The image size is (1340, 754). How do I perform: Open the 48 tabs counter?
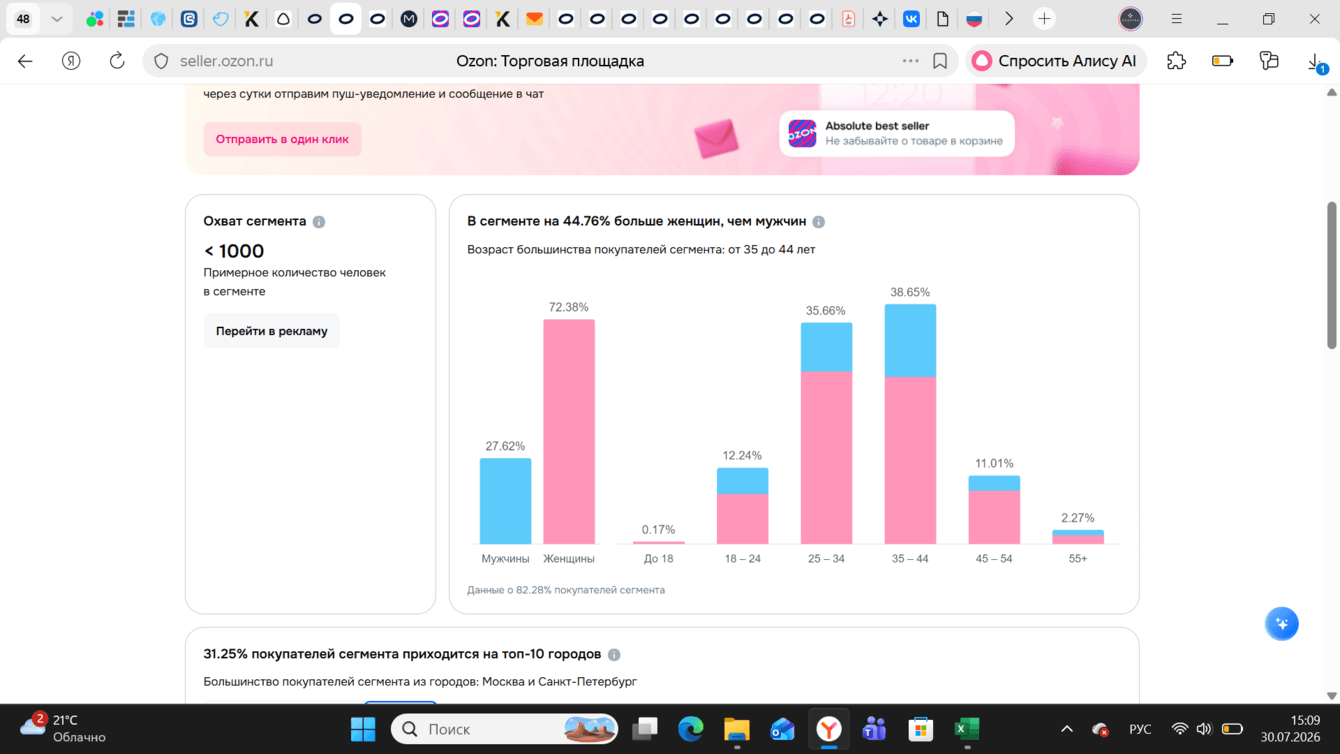[x=23, y=19]
